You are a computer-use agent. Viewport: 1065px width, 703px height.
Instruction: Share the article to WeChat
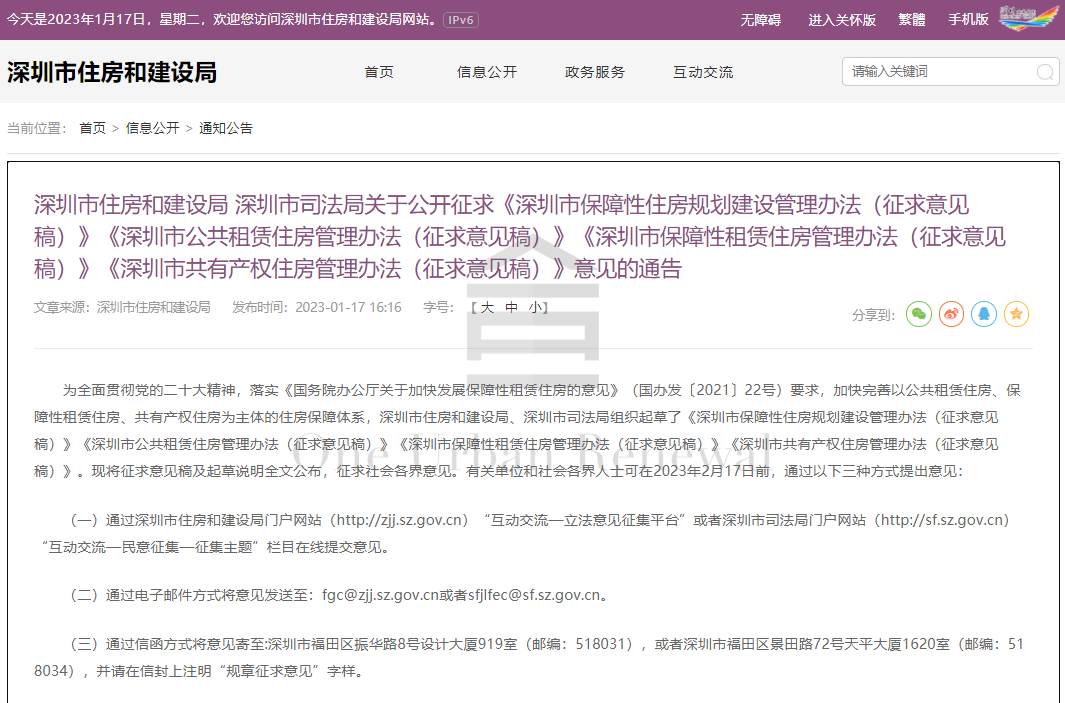pyautogui.click(x=919, y=314)
